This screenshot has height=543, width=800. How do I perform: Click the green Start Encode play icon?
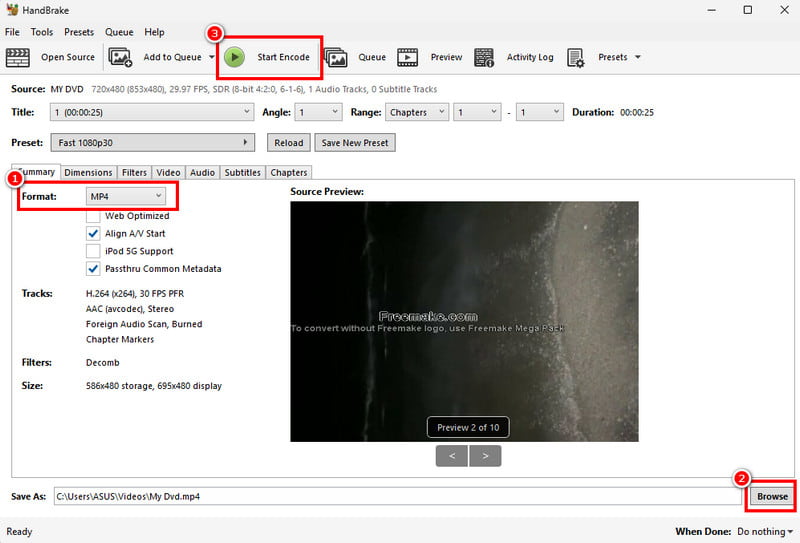(x=235, y=57)
